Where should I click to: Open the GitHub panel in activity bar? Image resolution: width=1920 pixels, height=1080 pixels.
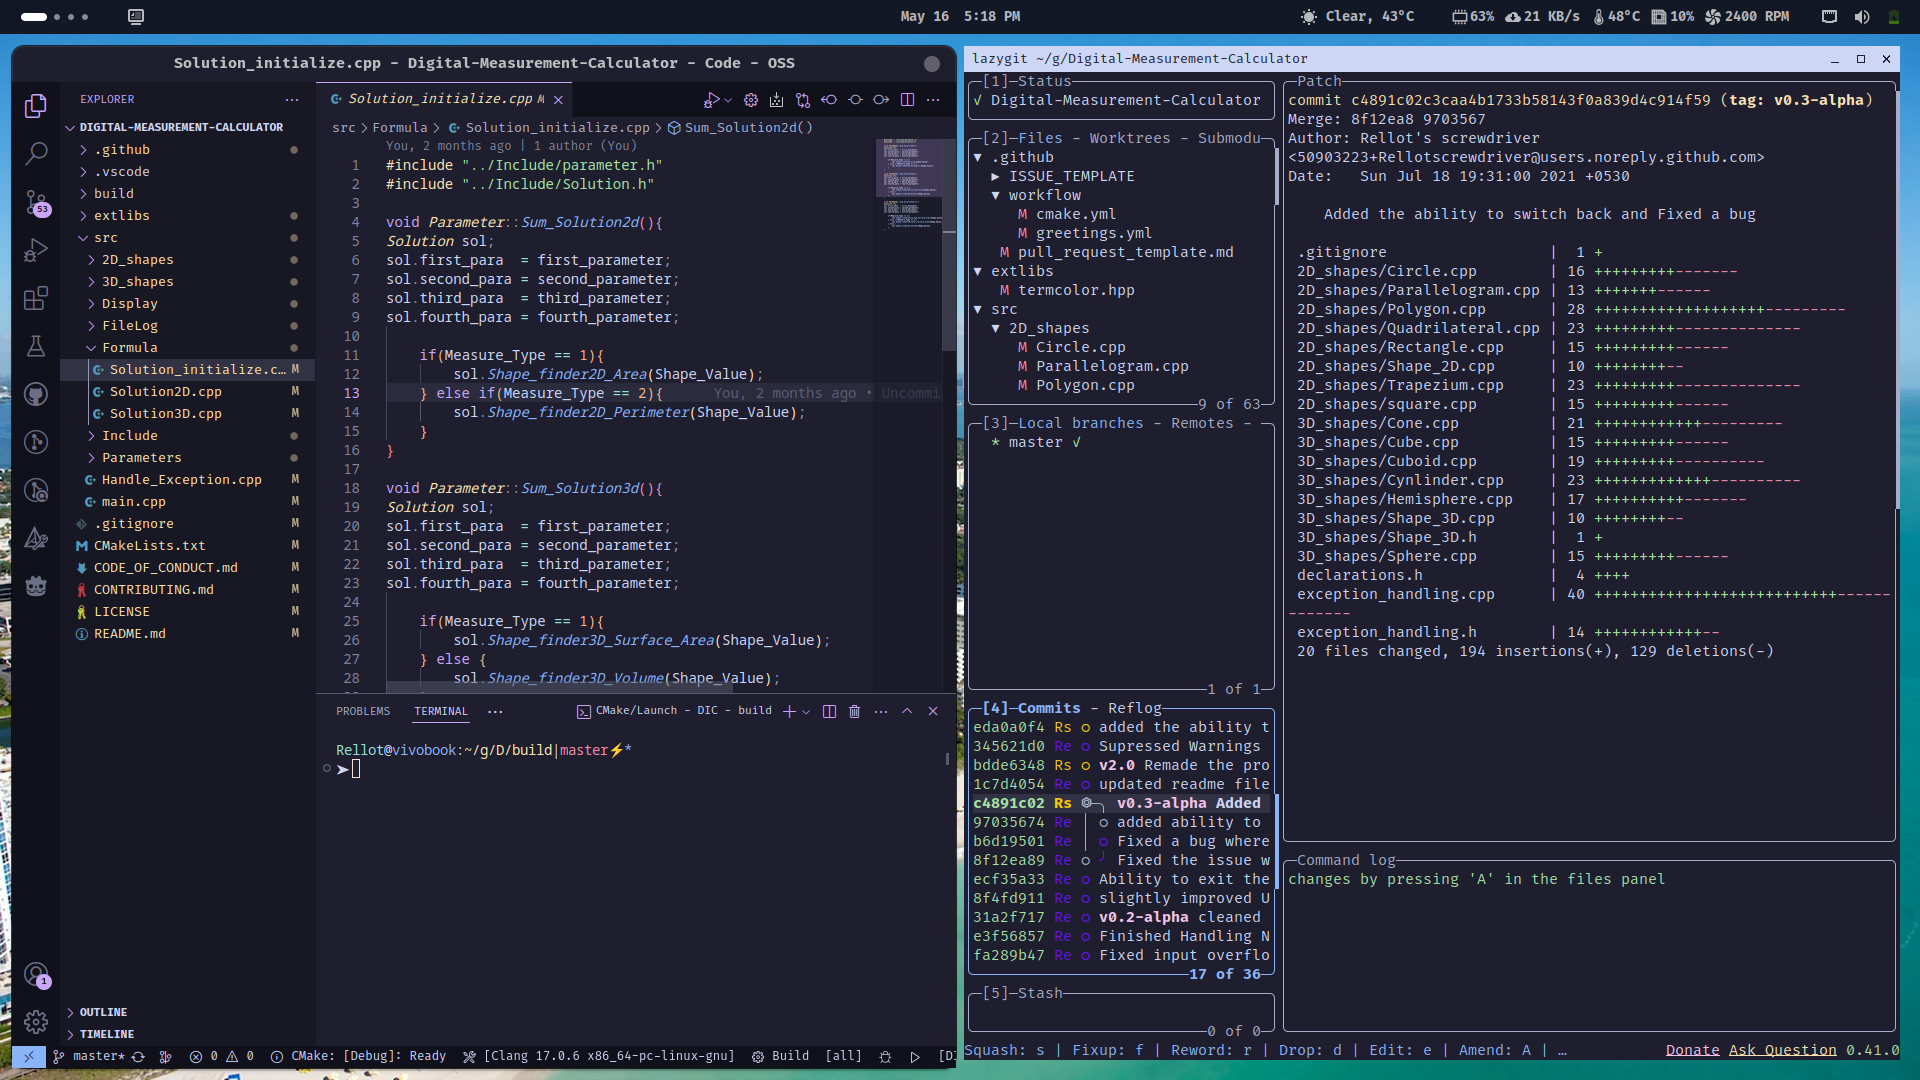36,394
